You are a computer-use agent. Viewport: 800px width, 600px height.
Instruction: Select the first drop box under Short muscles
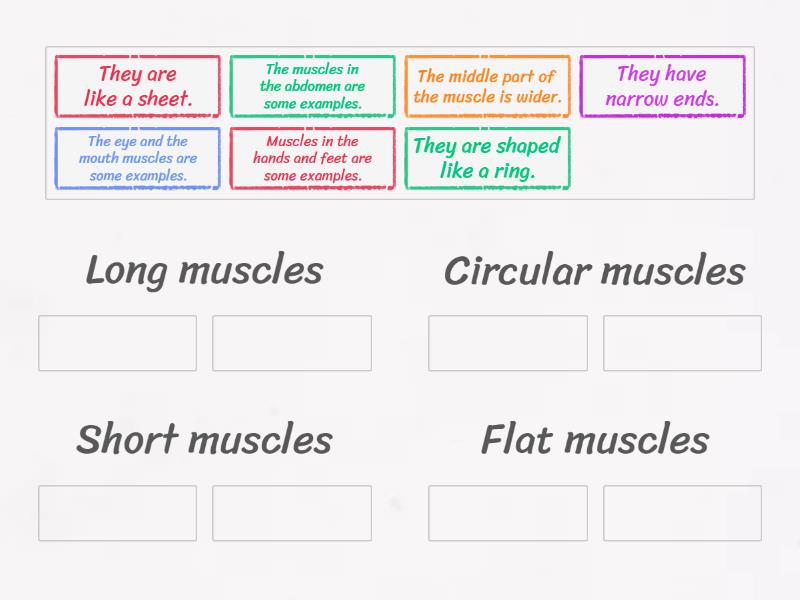pyautogui.click(x=117, y=512)
